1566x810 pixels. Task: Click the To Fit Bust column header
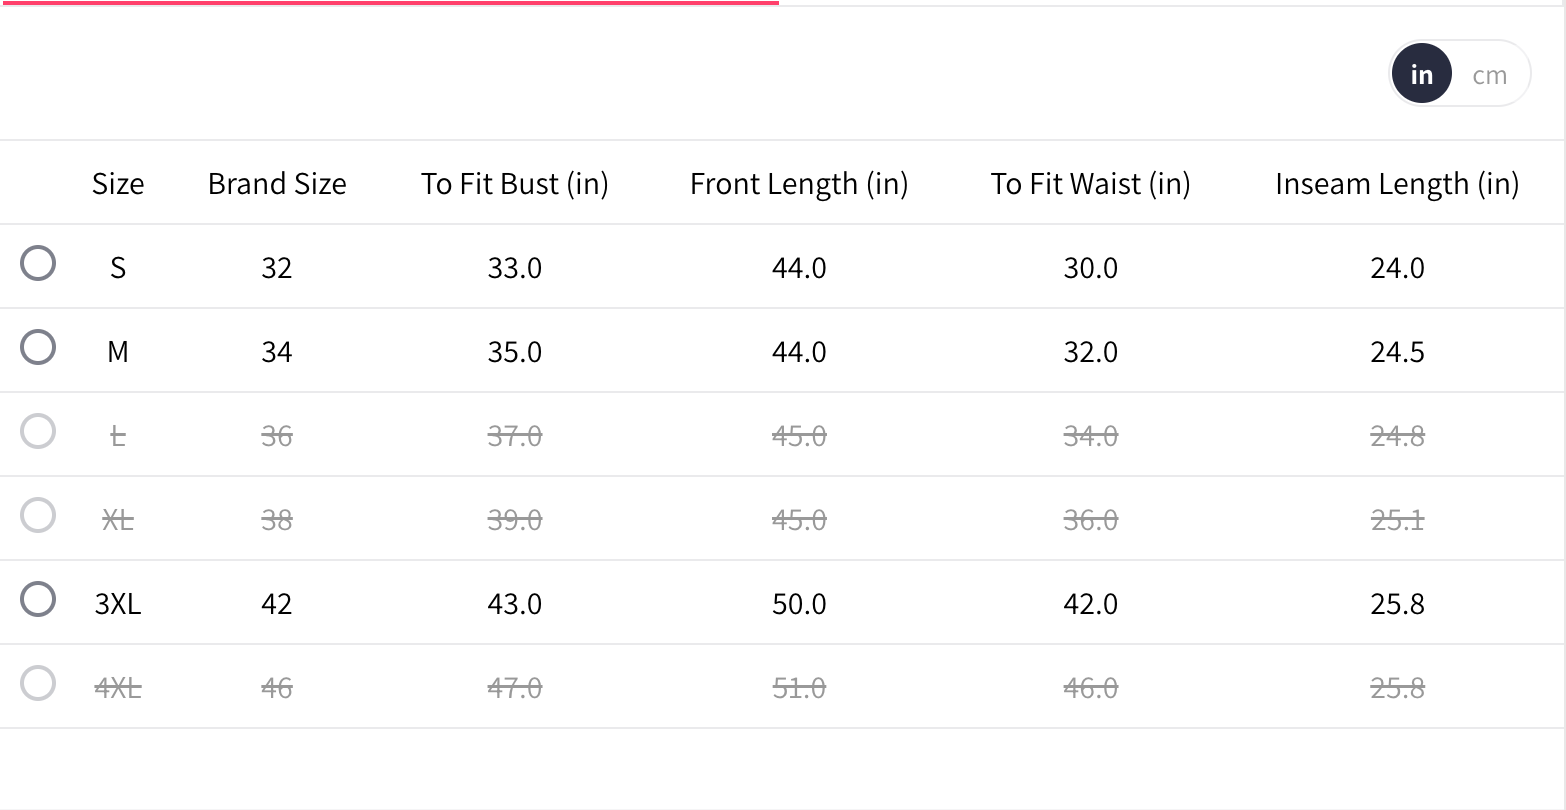(x=515, y=184)
